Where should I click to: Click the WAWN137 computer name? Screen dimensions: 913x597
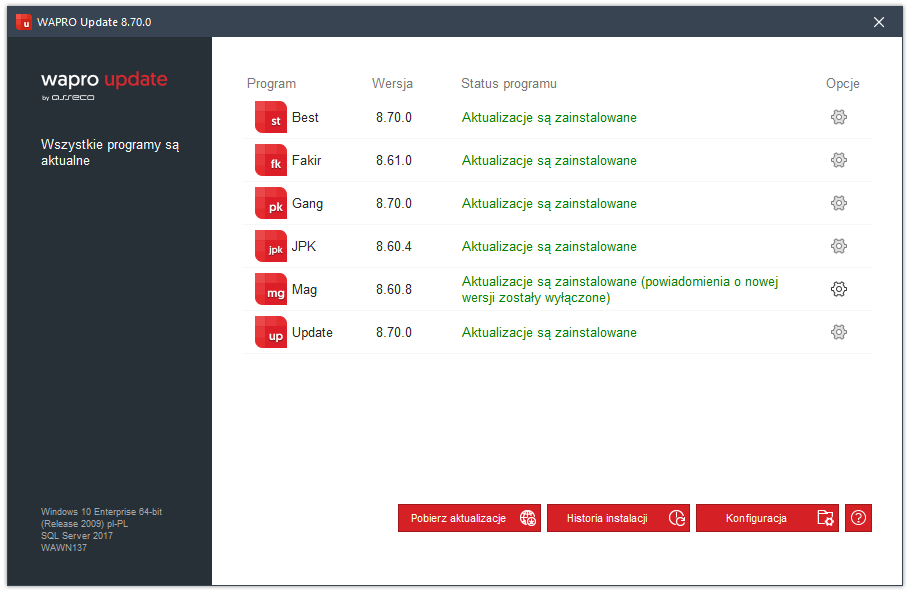[63, 548]
